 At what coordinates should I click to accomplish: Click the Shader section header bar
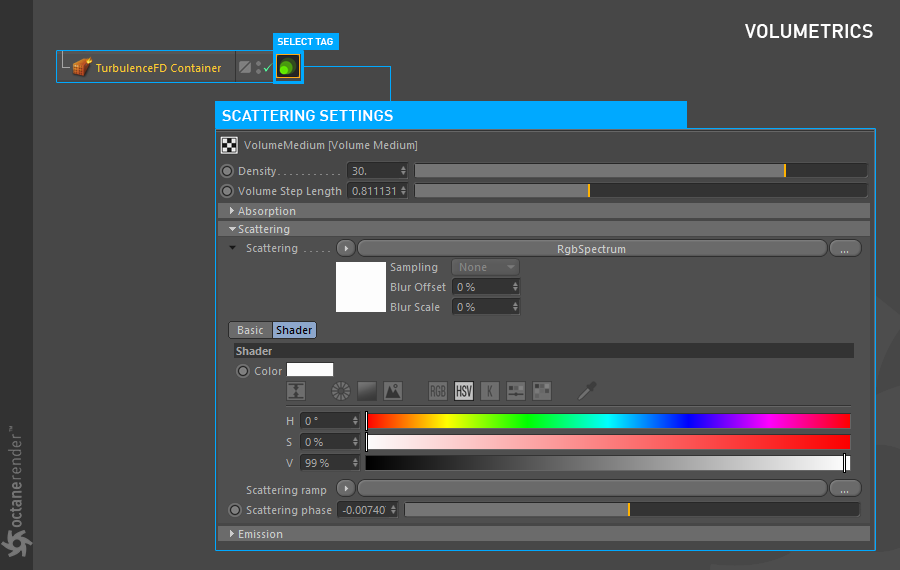coord(544,351)
